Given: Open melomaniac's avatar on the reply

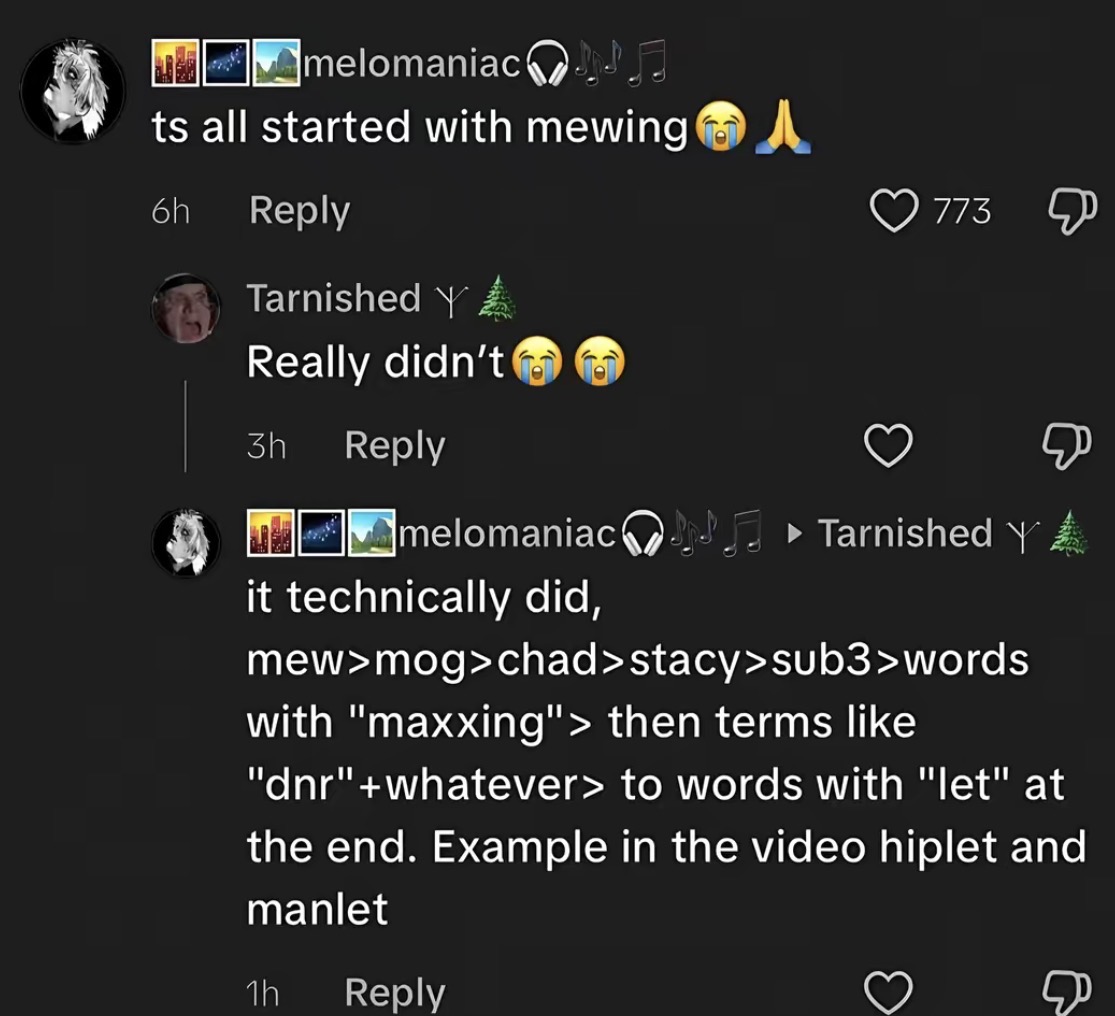Looking at the screenshot, I should click(x=186, y=542).
